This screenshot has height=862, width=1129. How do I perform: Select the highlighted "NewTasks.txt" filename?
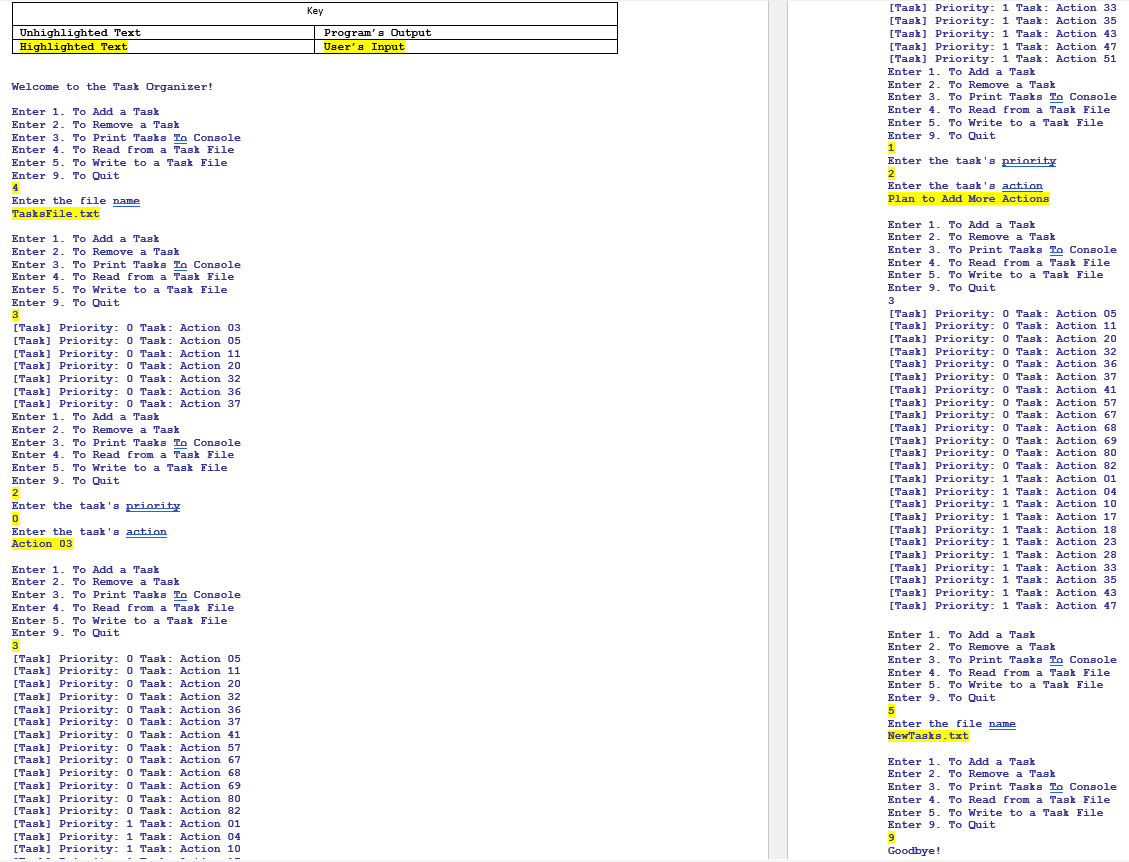tap(927, 735)
